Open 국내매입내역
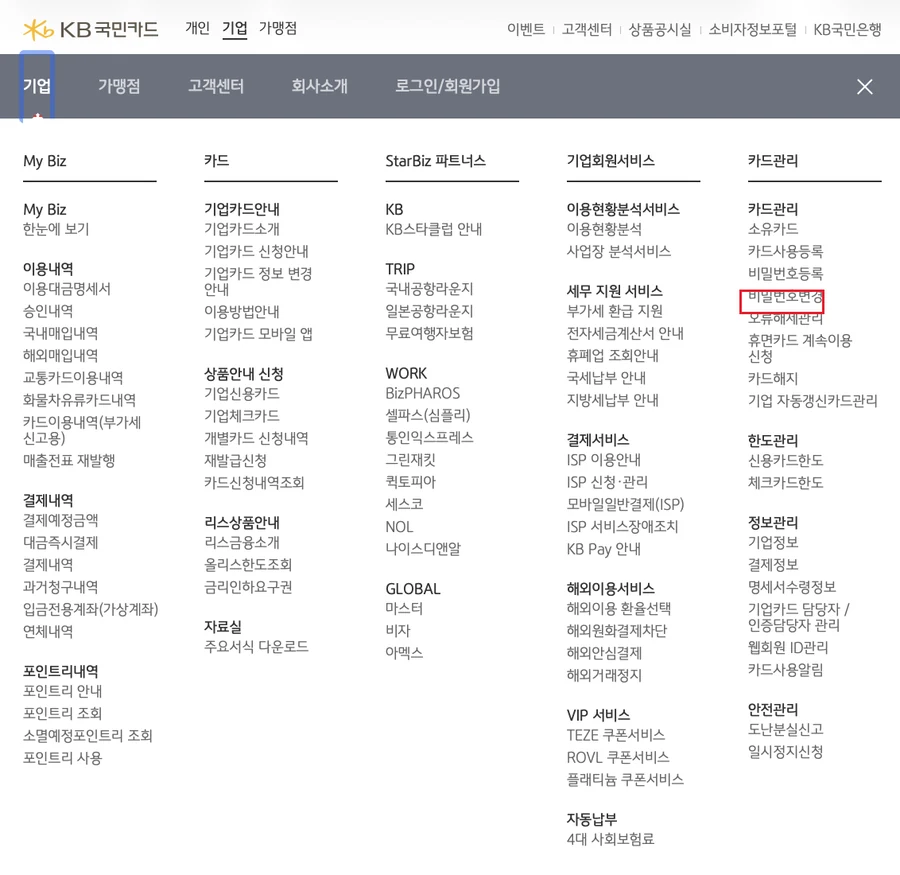This screenshot has height=875, width=900. [60, 334]
